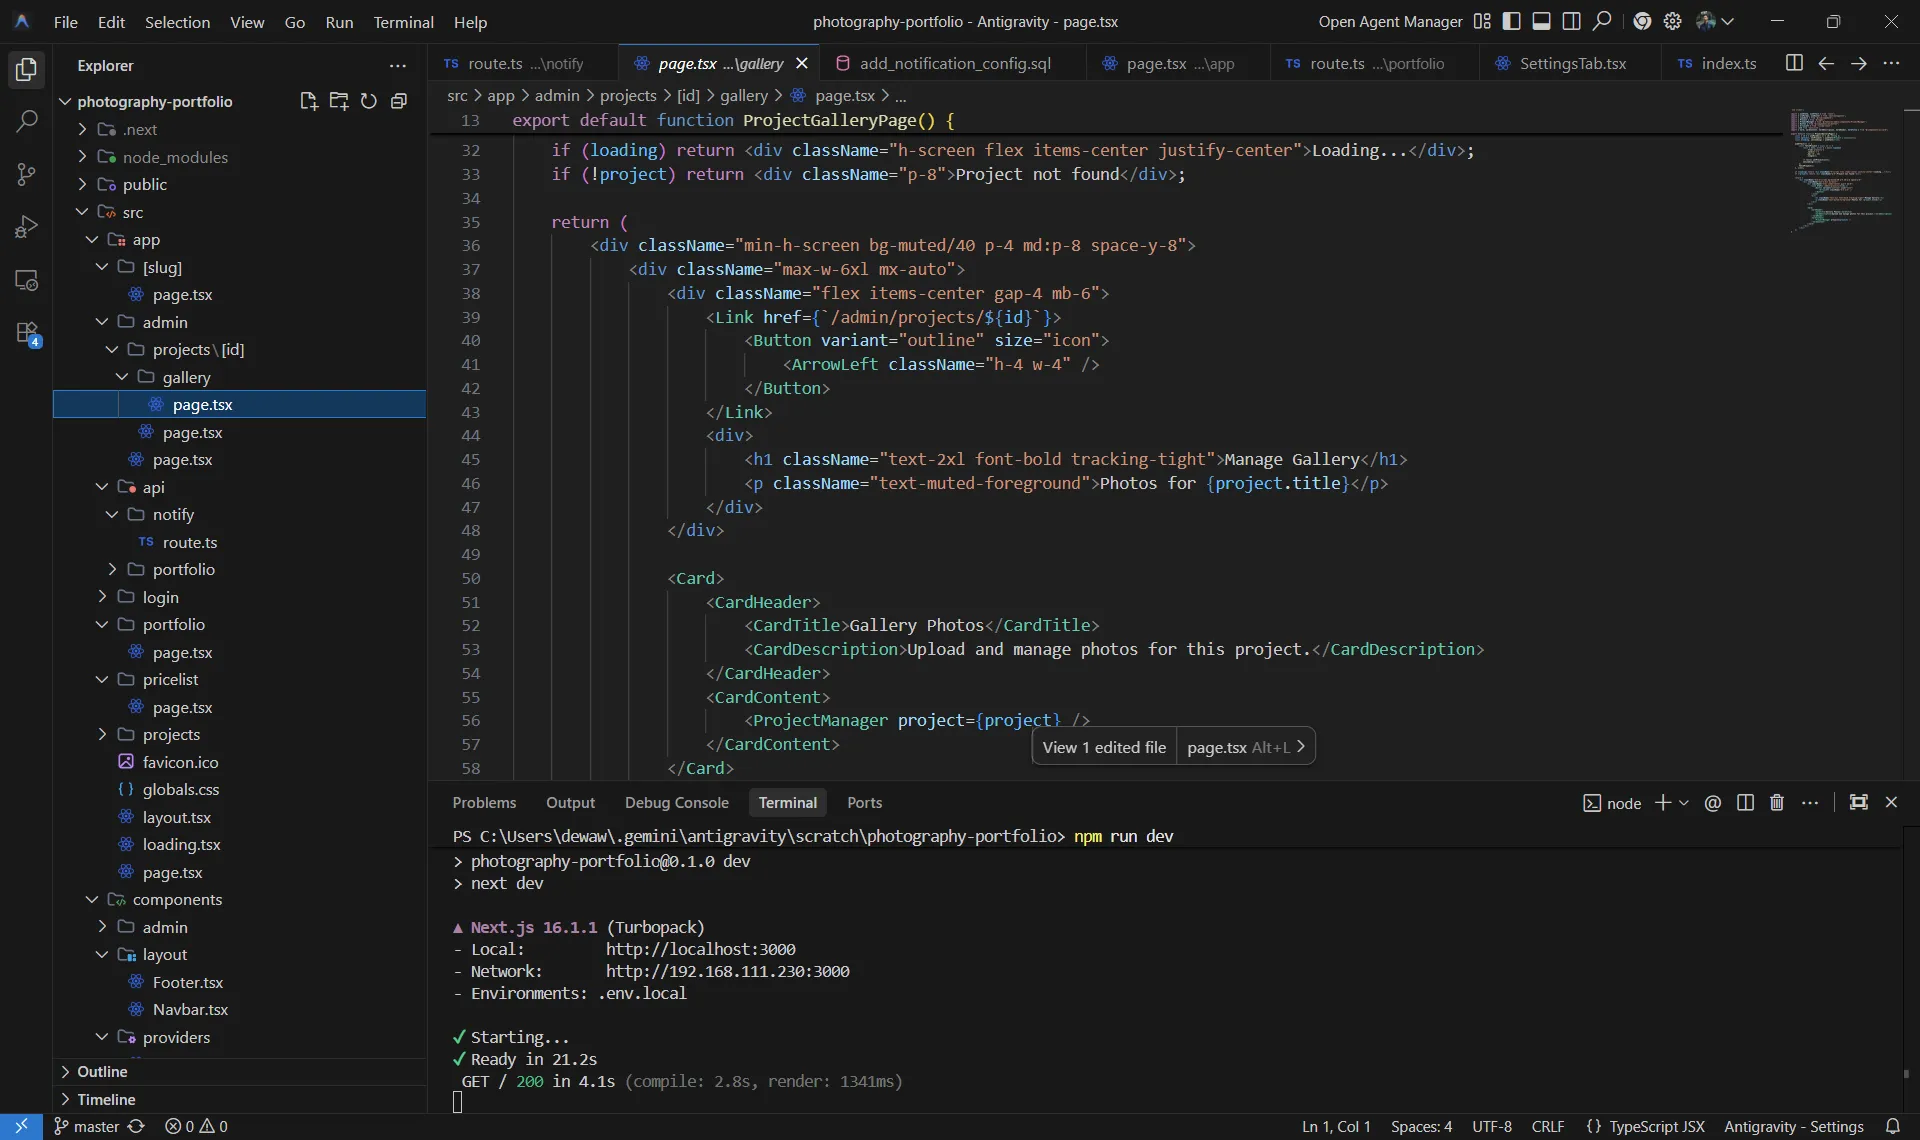1920x1140 pixels.
Task: Open Source Control view icon
Action: (x=27, y=174)
